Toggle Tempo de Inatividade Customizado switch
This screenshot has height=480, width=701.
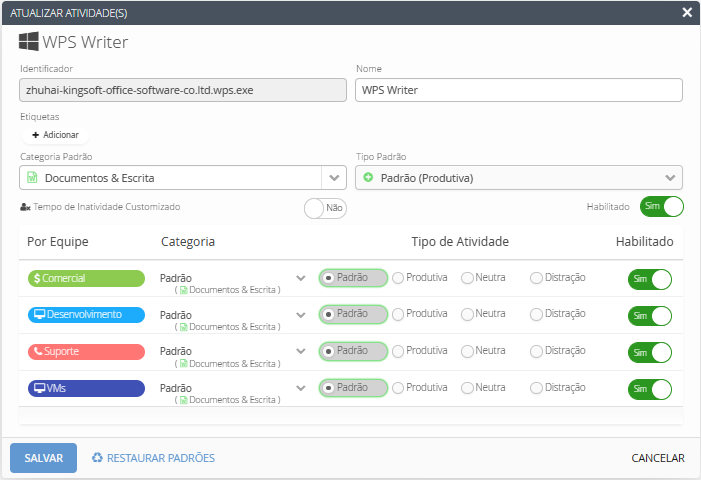coord(325,208)
